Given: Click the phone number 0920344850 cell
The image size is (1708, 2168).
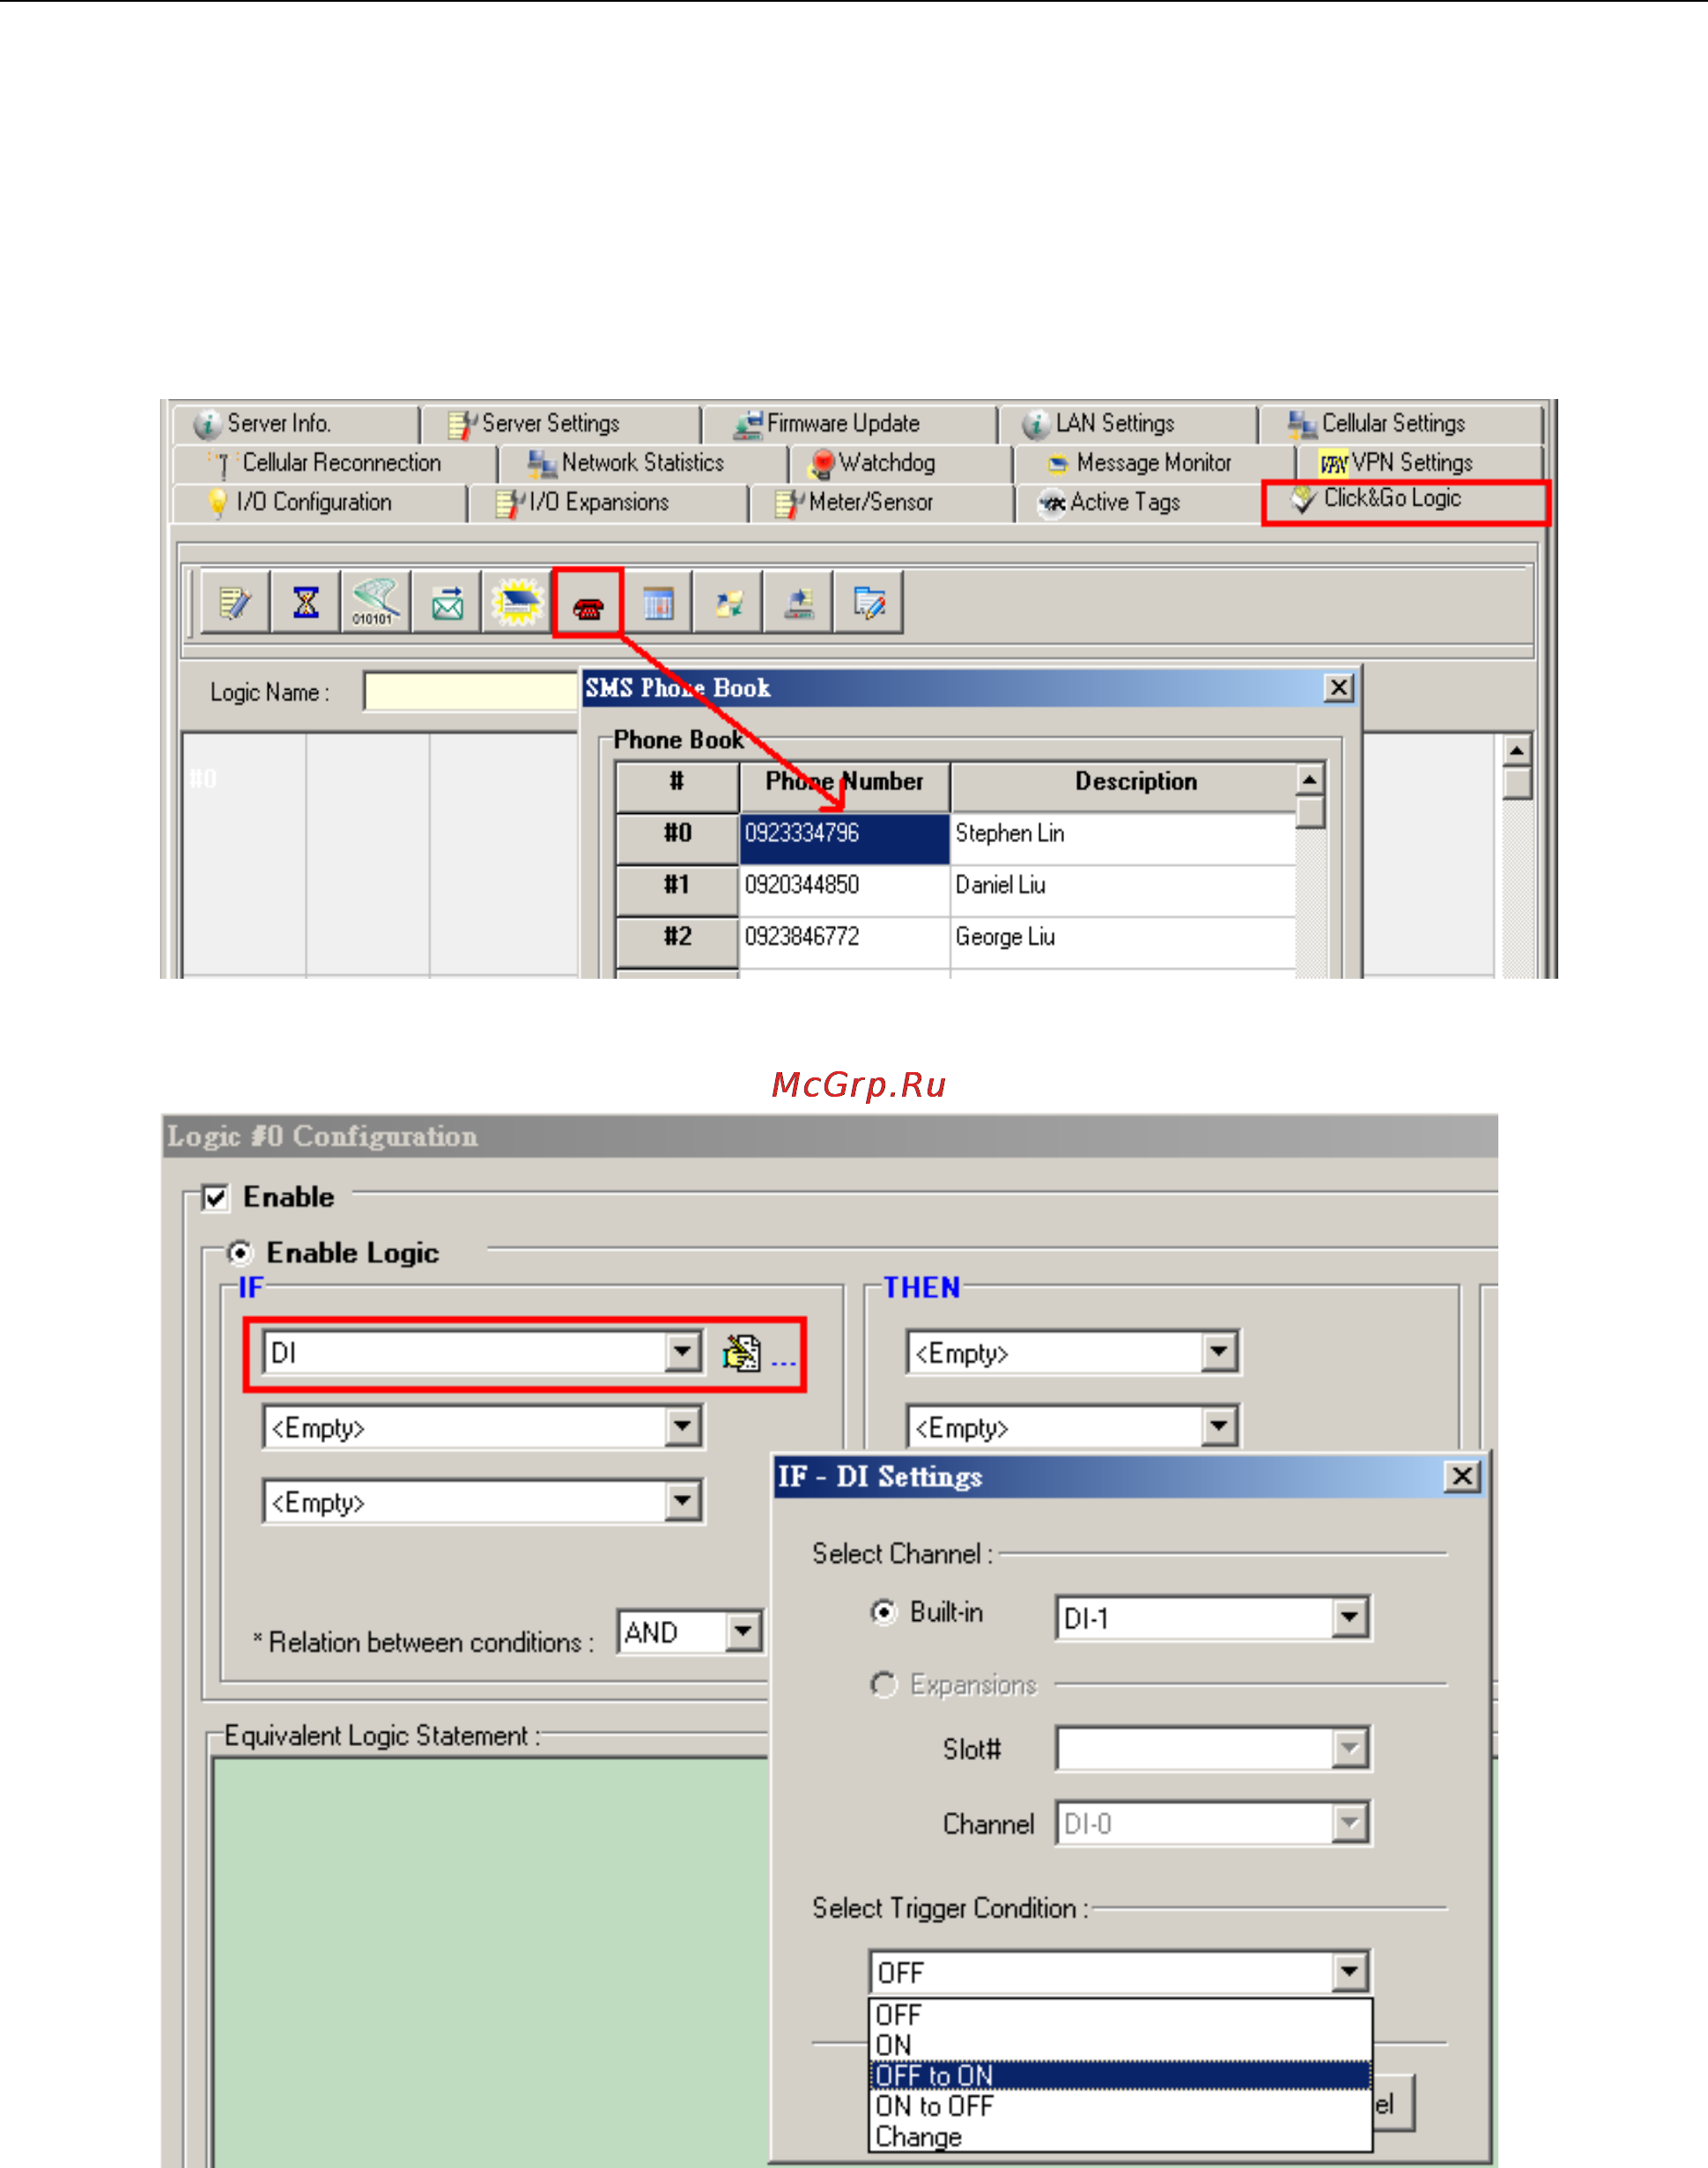Looking at the screenshot, I should pyautogui.click(x=844, y=890).
